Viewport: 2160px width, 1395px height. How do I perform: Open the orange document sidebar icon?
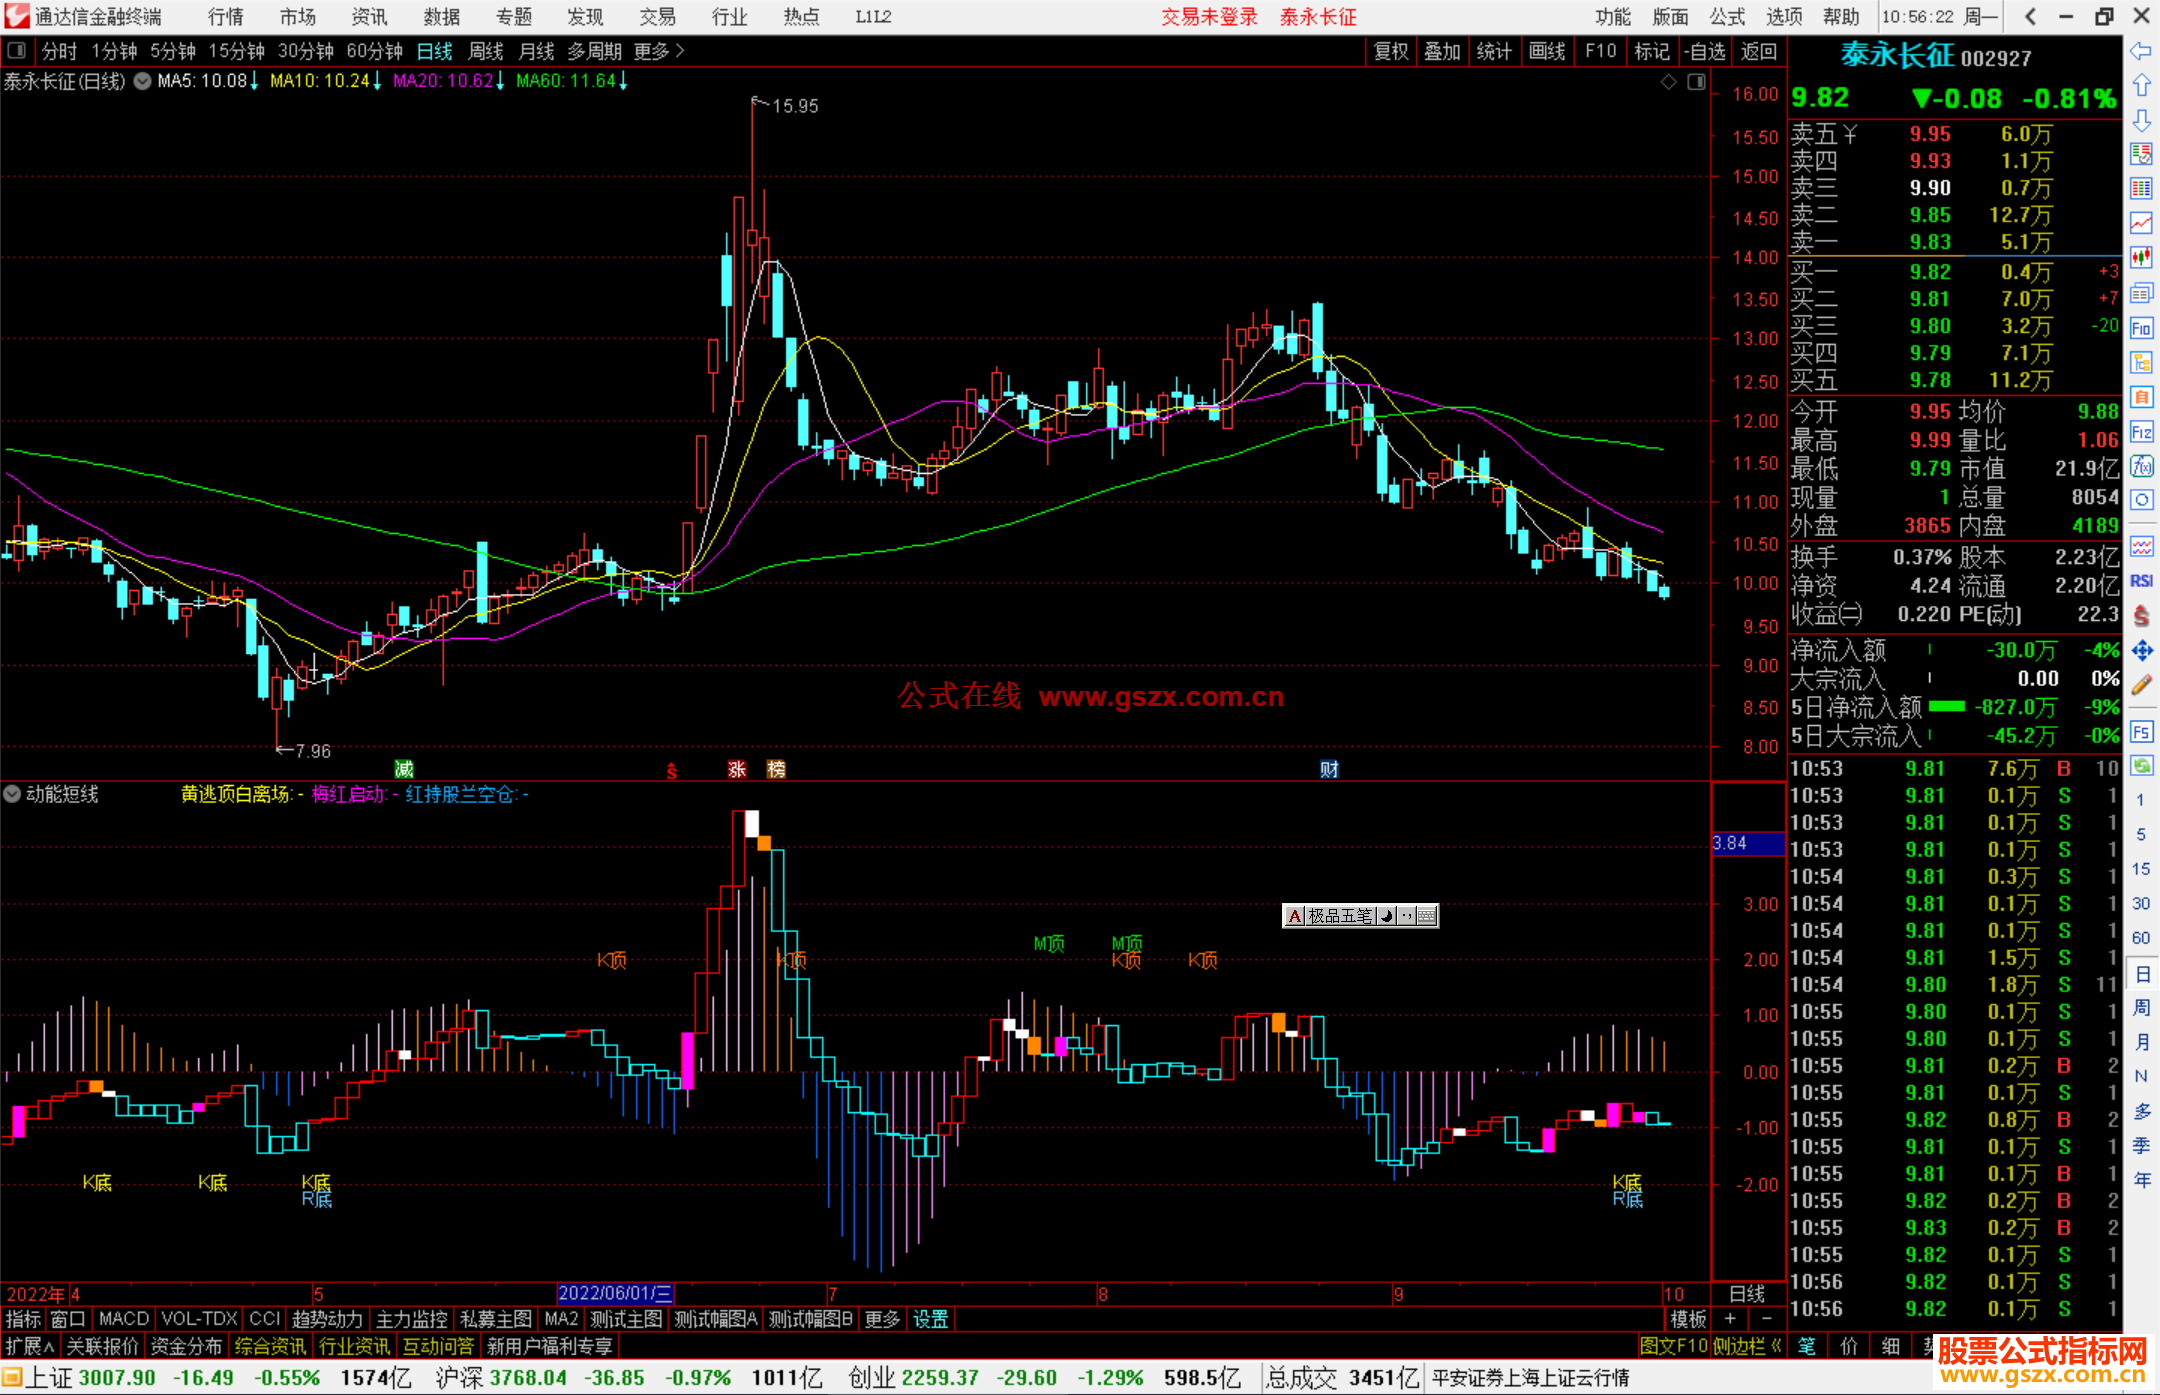click(2141, 397)
